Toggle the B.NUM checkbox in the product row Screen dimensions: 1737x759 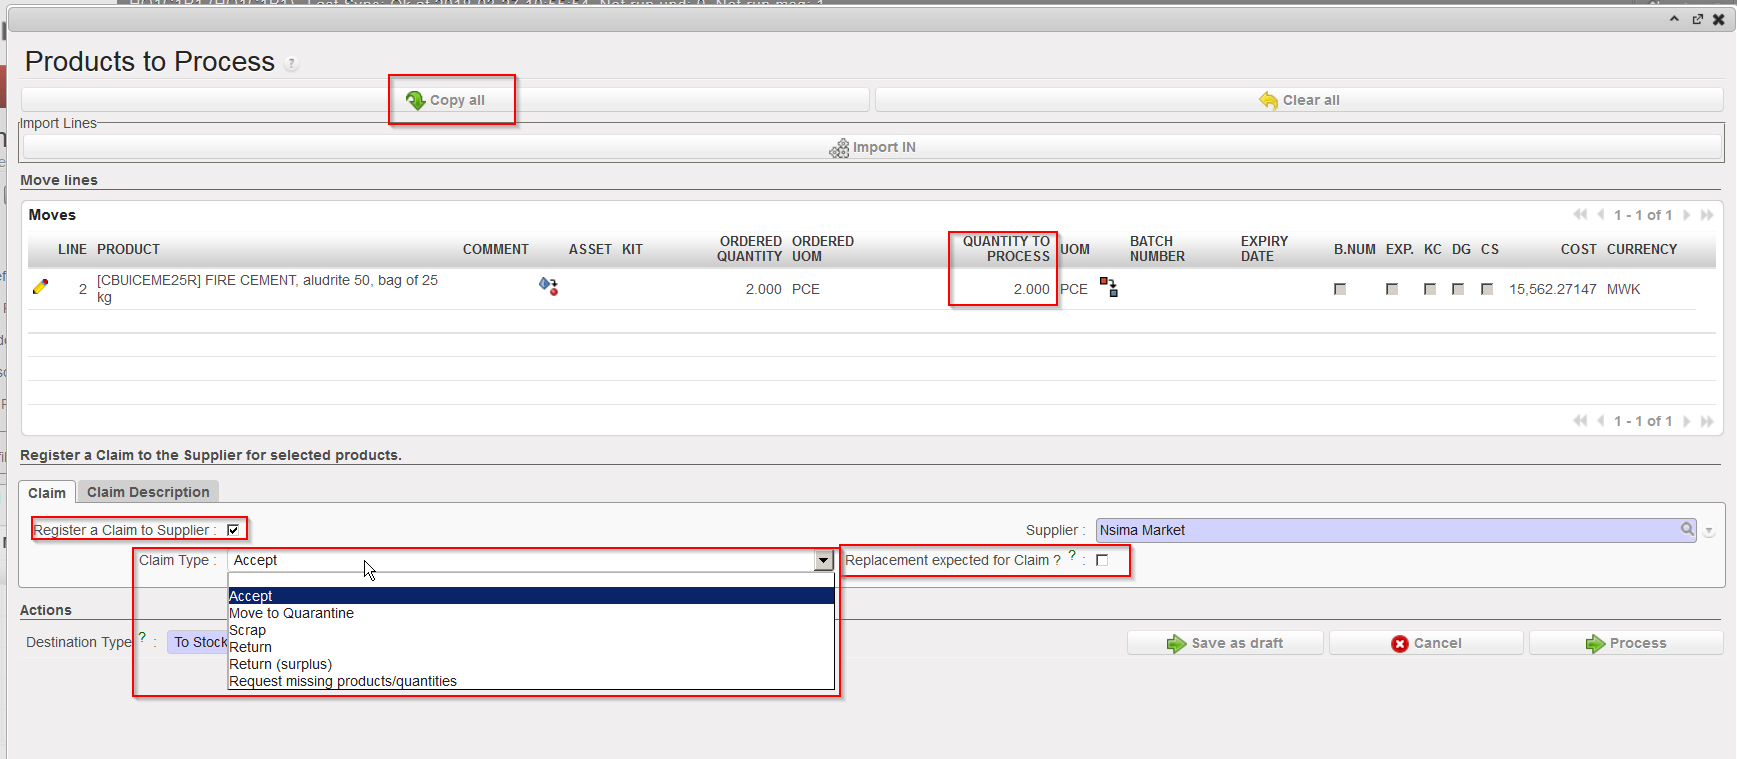(x=1340, y=289)
